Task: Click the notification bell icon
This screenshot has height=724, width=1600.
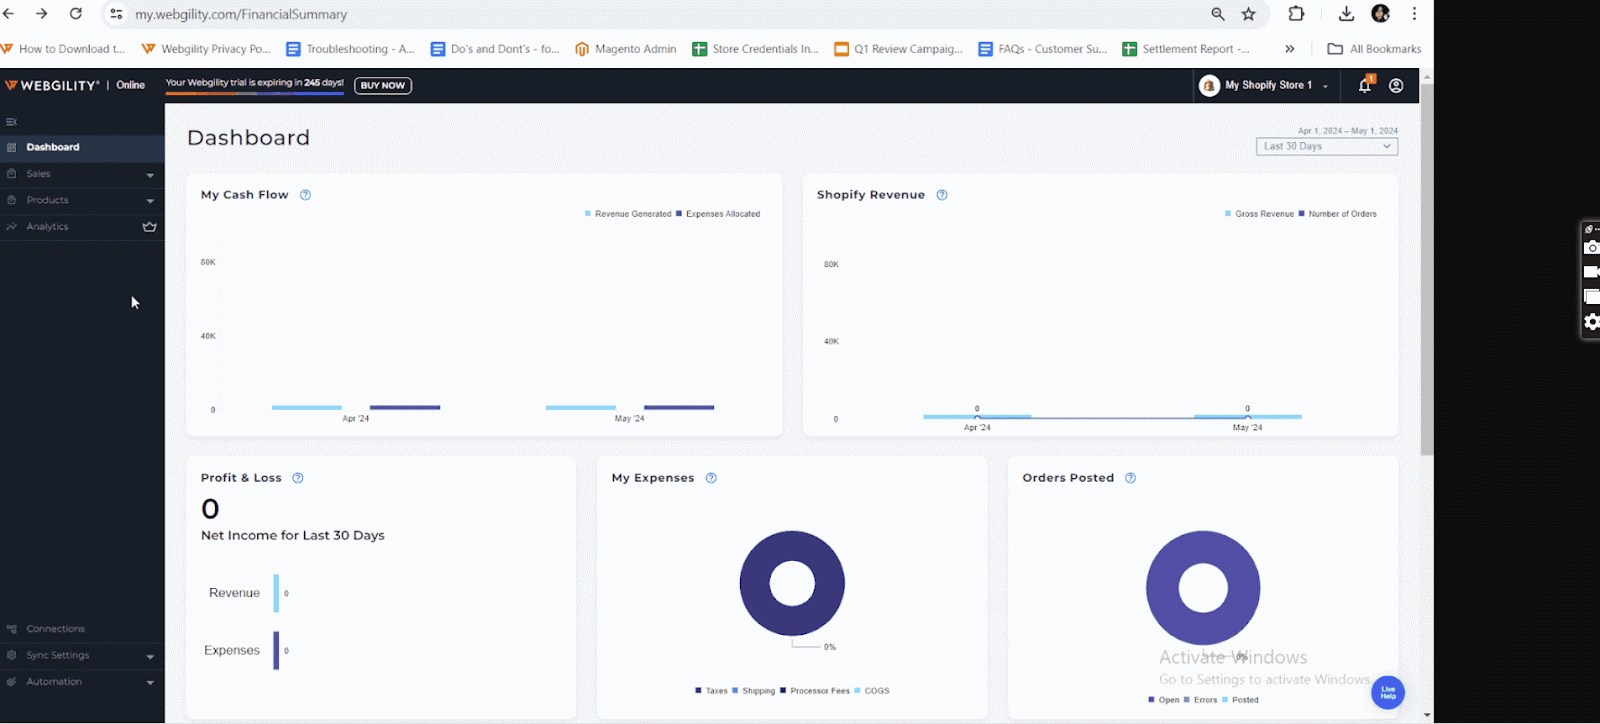Action: [1364, 86]
